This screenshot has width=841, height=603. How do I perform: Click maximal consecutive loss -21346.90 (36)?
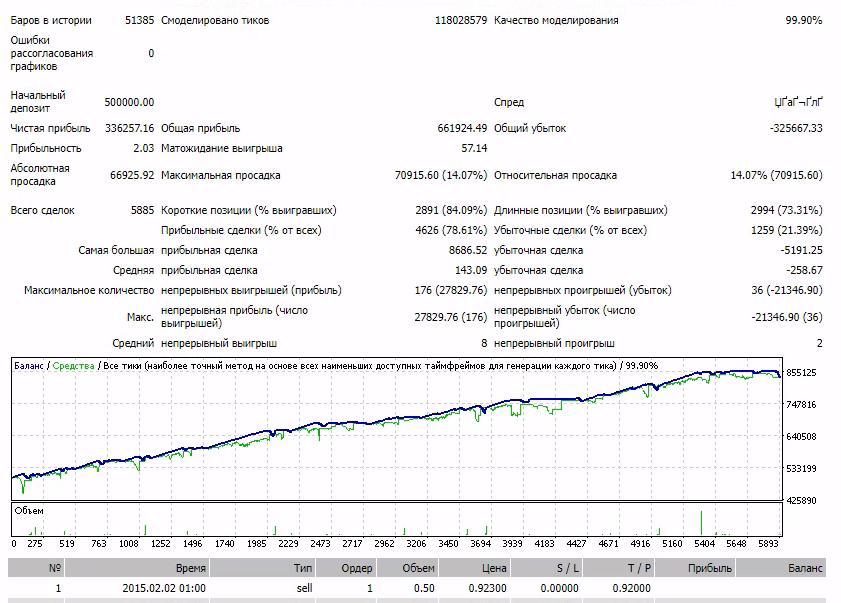786,317
